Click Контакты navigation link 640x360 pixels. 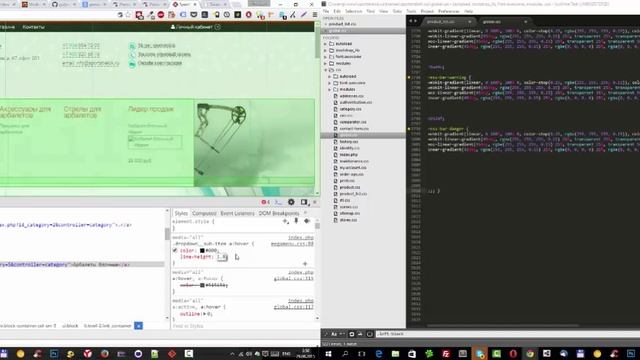[x=33, y=27]
